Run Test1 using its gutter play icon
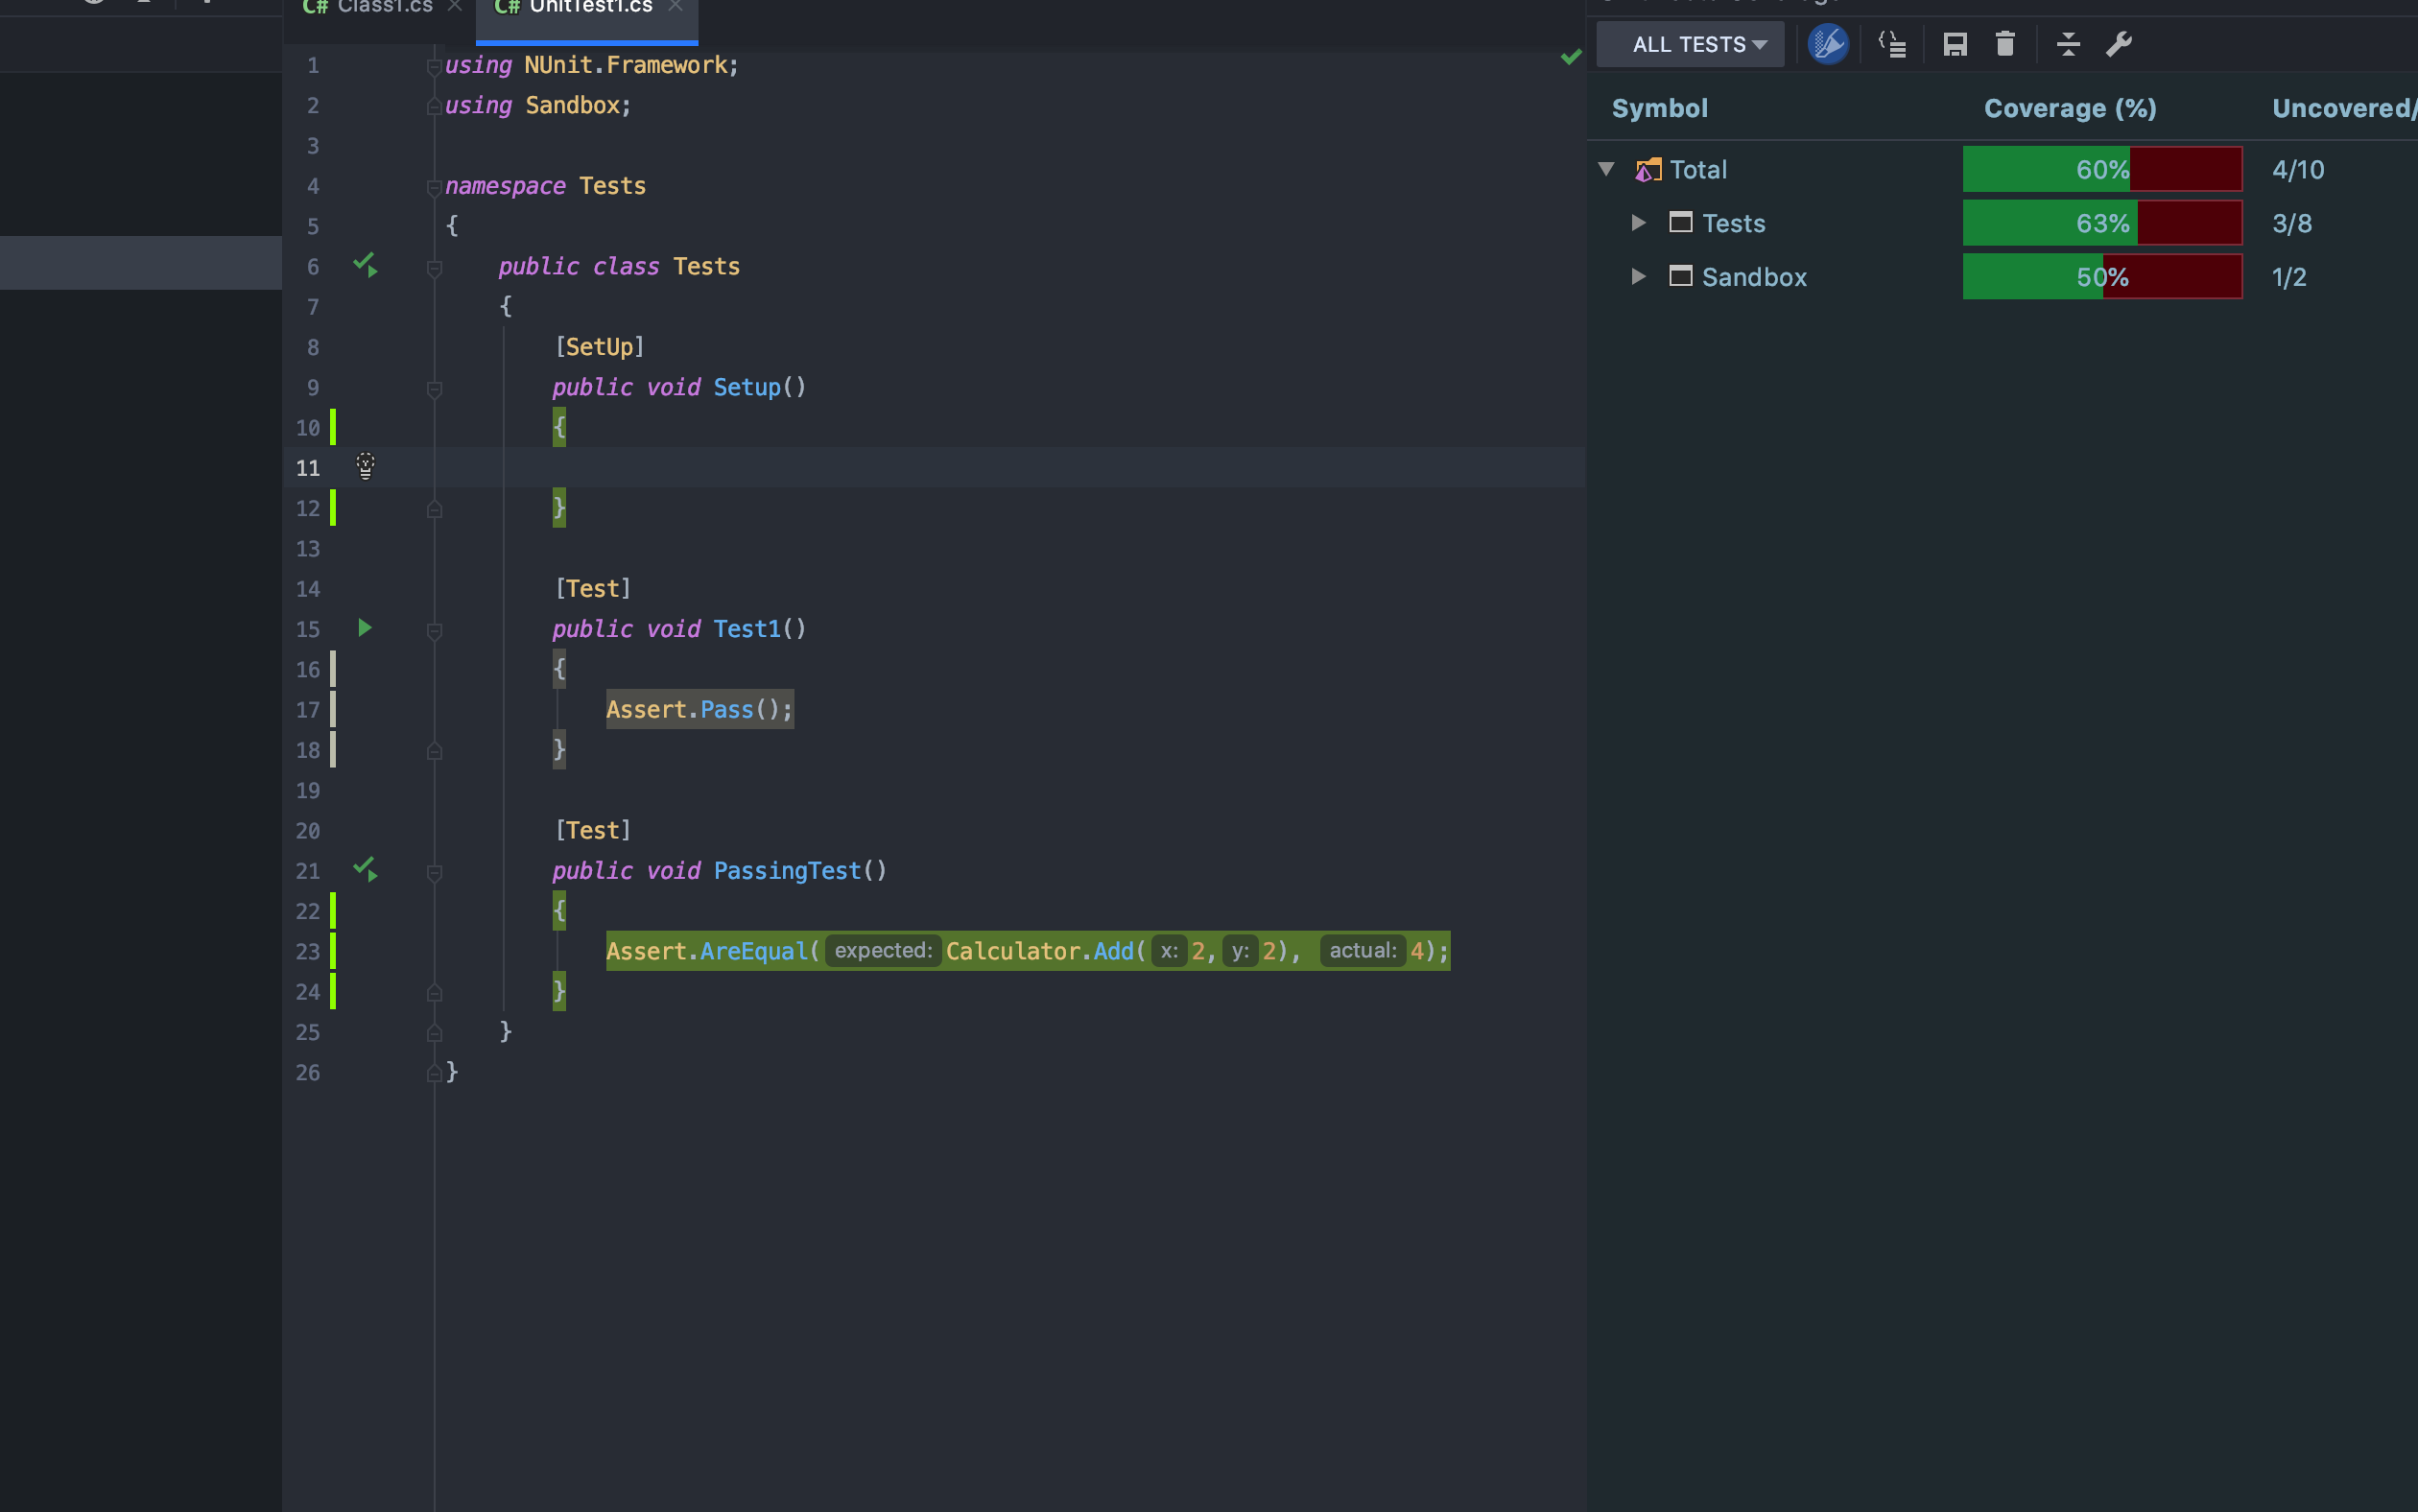 365,628
